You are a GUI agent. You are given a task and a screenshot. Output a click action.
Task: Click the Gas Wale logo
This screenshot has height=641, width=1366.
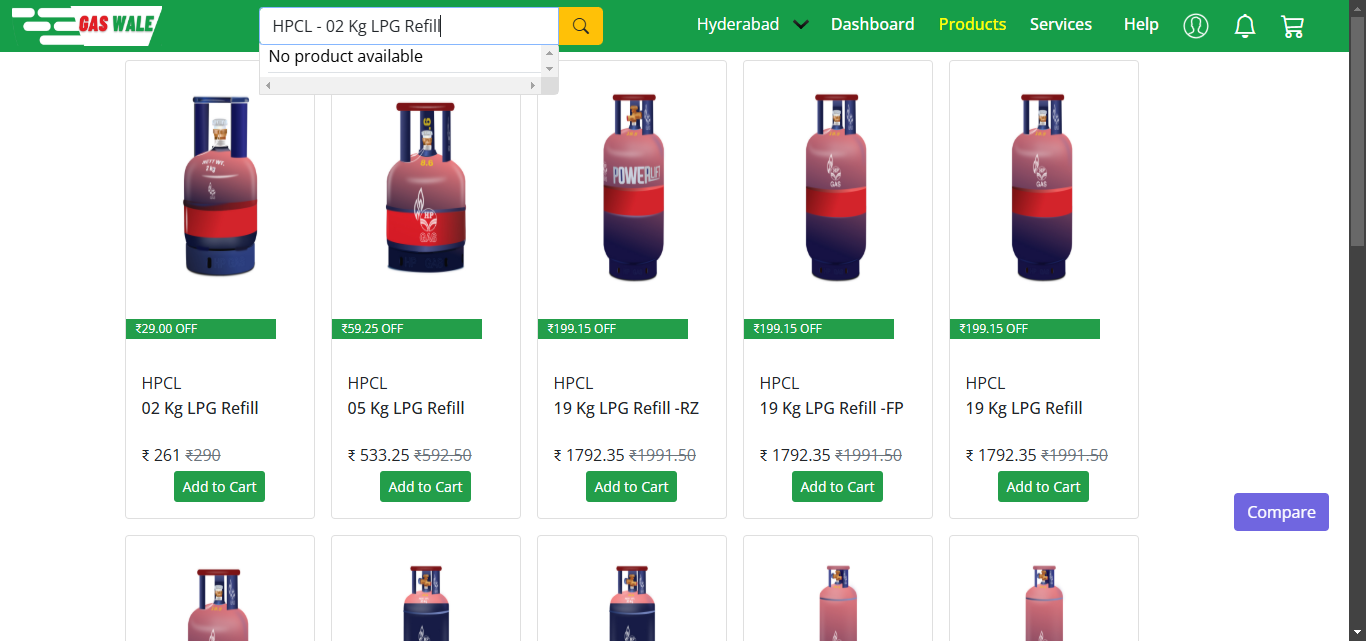pyautogui.click(x=87, y=26)
